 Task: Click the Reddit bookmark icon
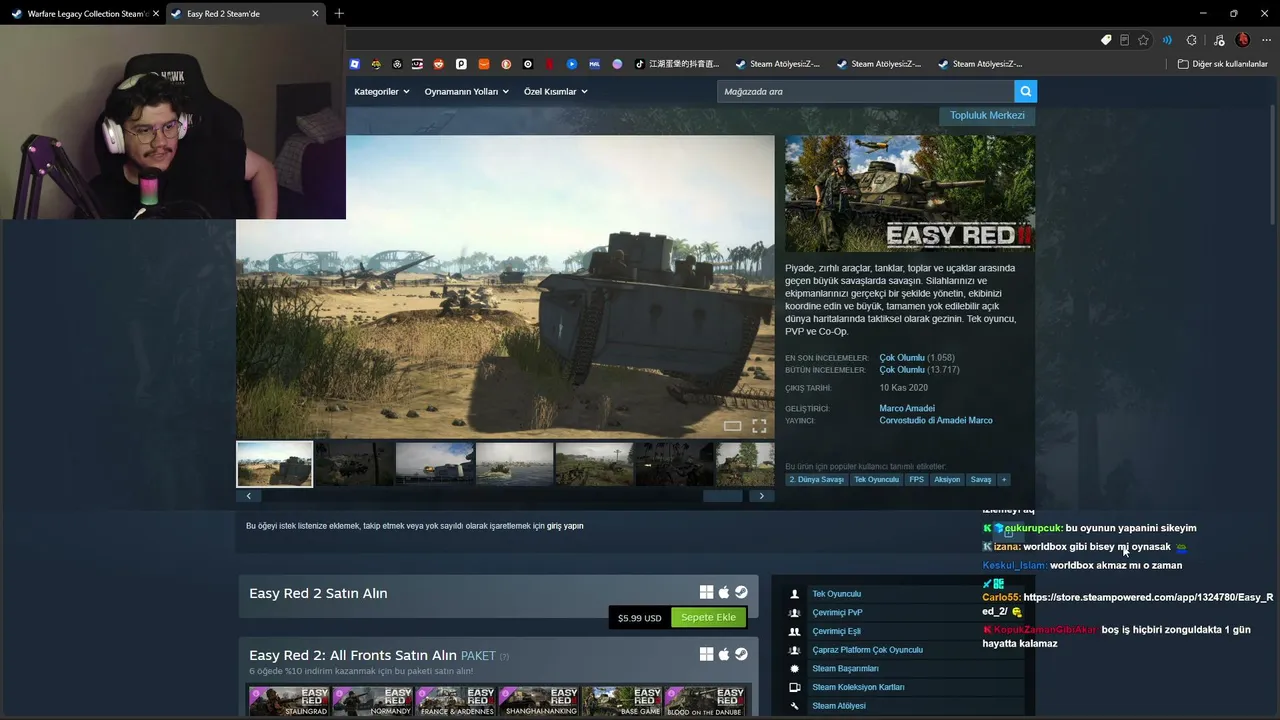point(439,64)
